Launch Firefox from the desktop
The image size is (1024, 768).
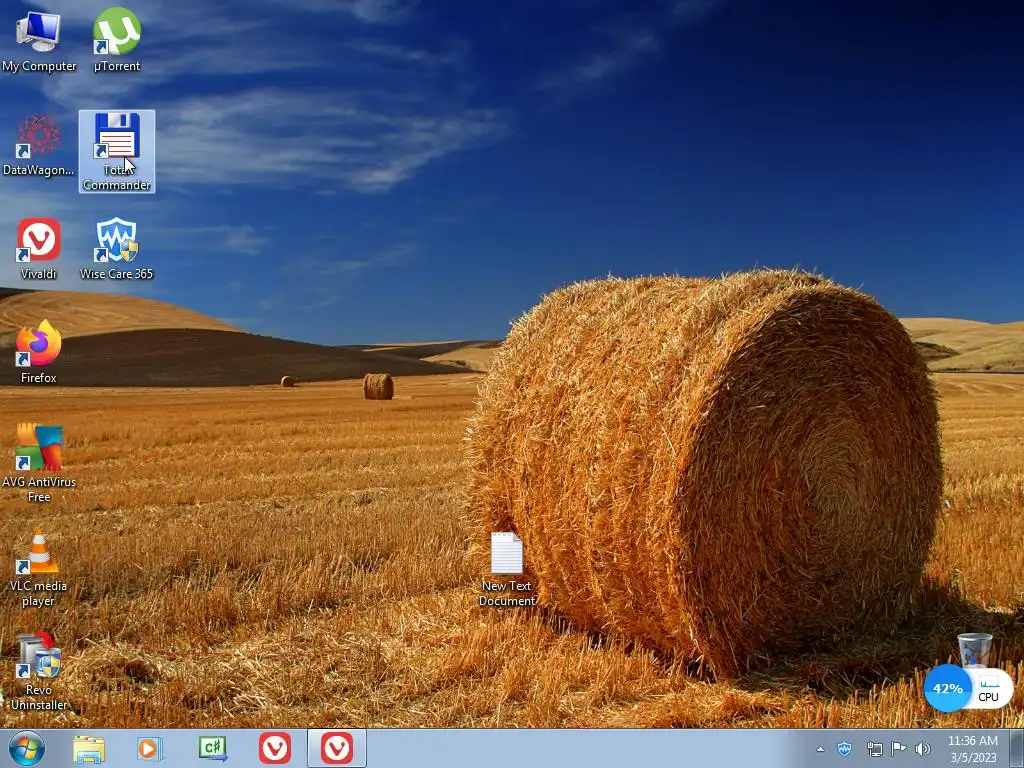pos(39,353)
